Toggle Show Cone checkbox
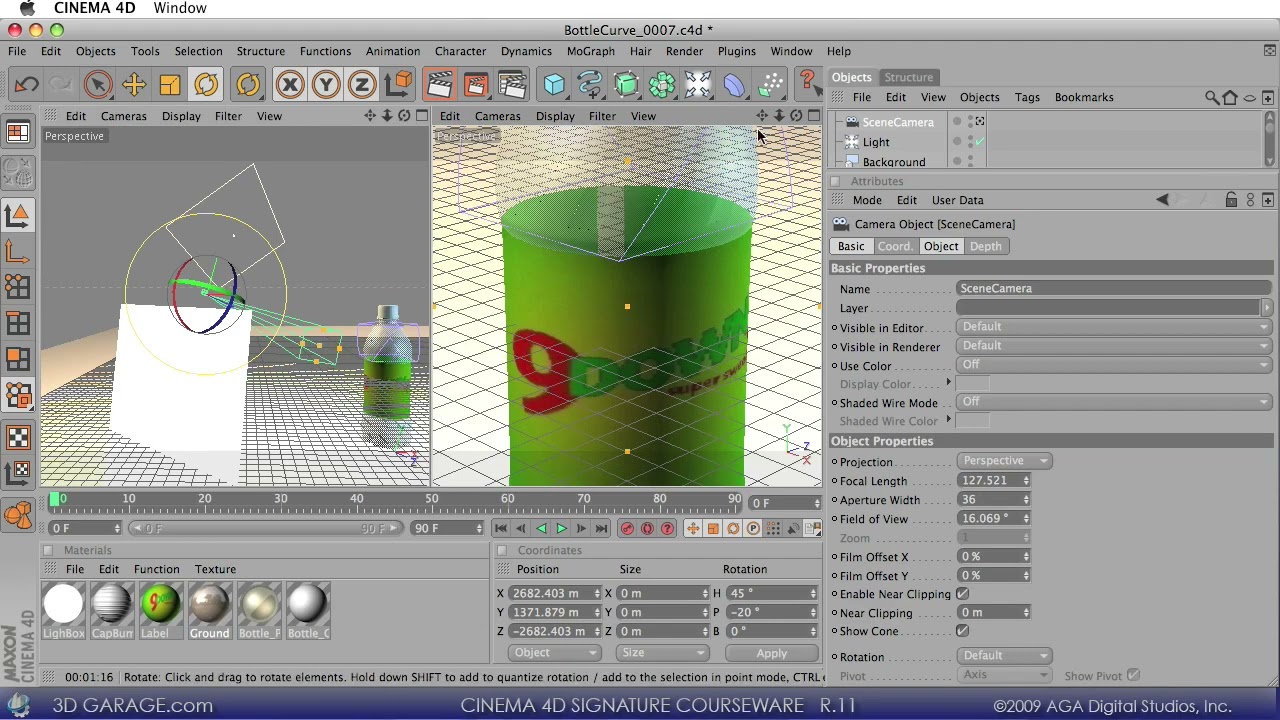Viewport: 1280px width, 720px height. (x=962, y=631)
